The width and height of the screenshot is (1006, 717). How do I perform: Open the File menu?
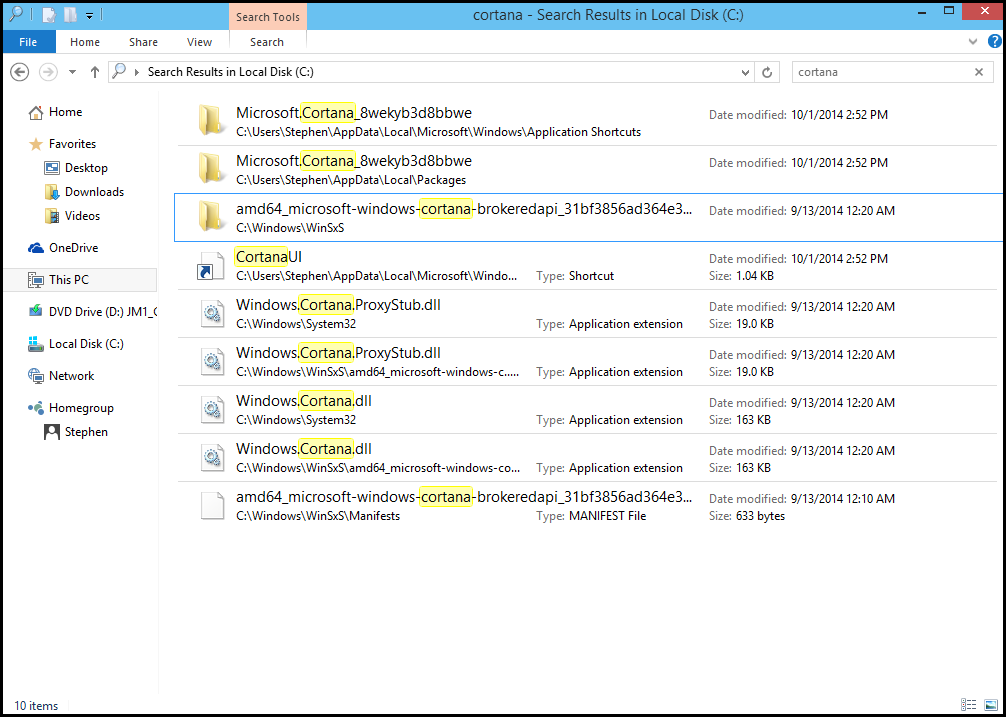tap(28, 42)
